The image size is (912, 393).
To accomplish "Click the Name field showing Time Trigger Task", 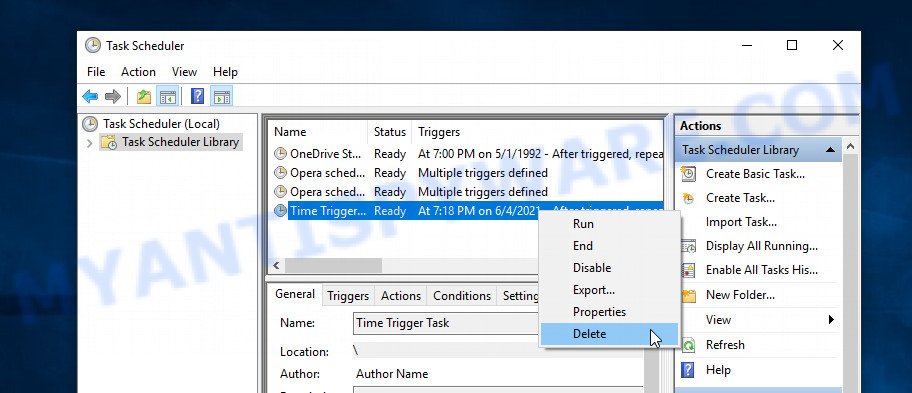I will tap(446, 323).
